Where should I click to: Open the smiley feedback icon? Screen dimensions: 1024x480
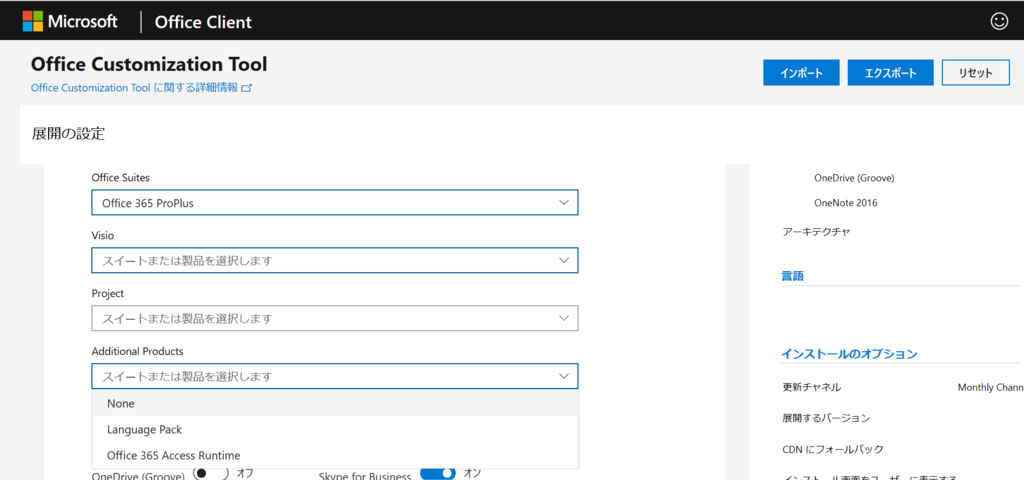(x=999, y=22)
